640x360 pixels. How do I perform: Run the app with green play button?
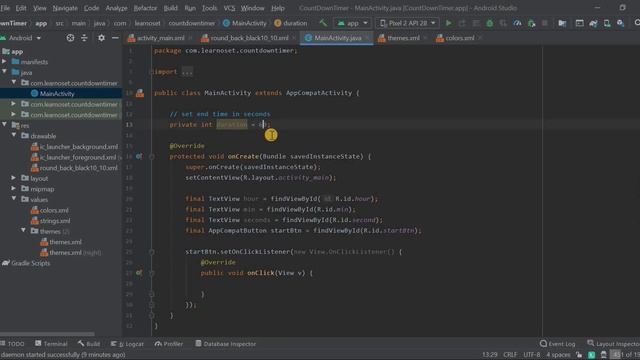[449, 23]
